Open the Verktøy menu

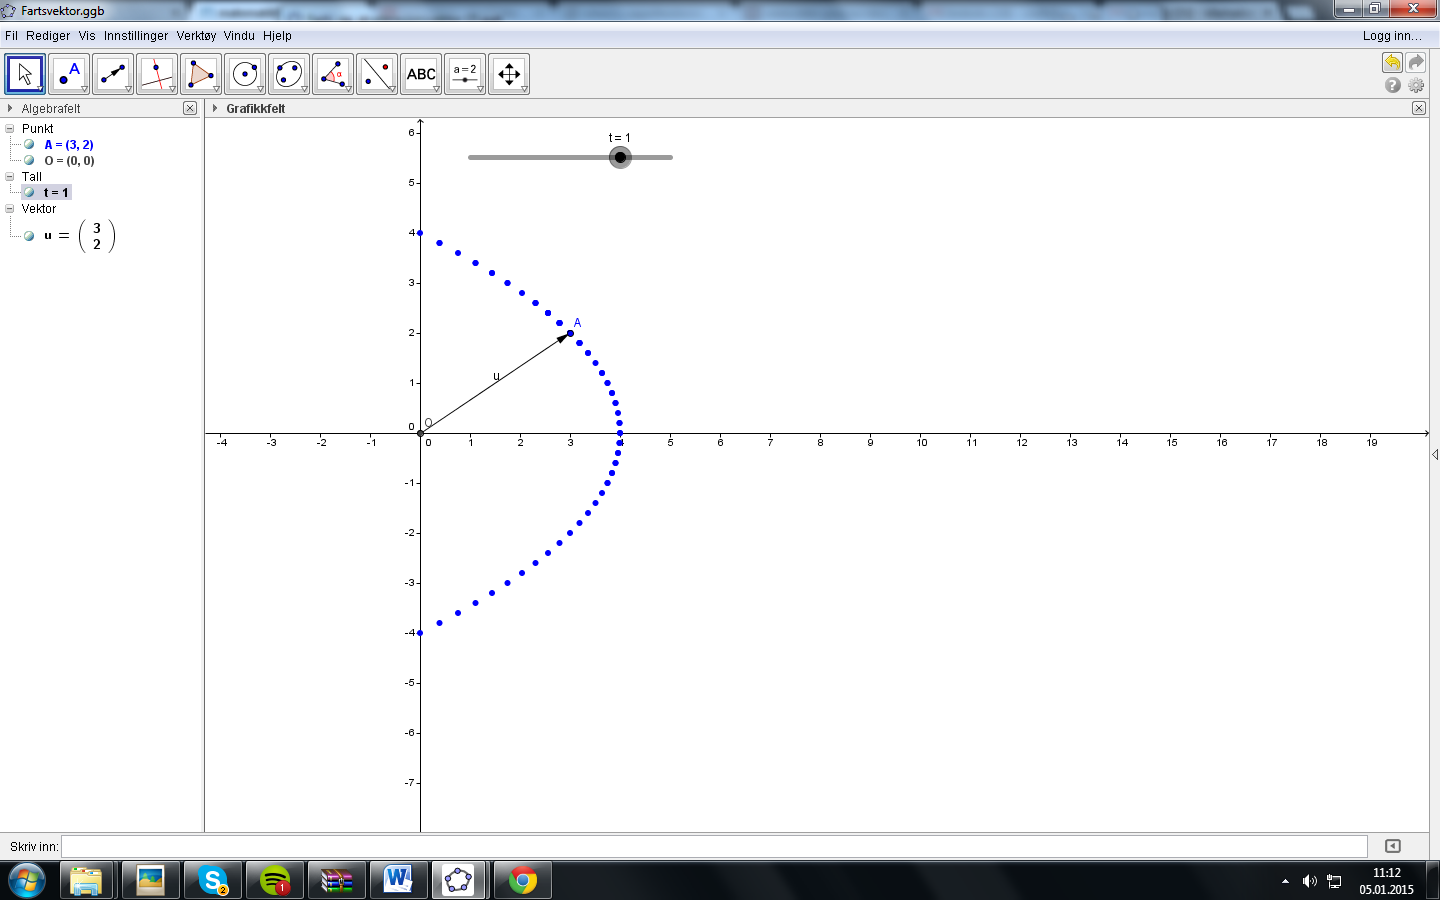click(x=196, y=35)
